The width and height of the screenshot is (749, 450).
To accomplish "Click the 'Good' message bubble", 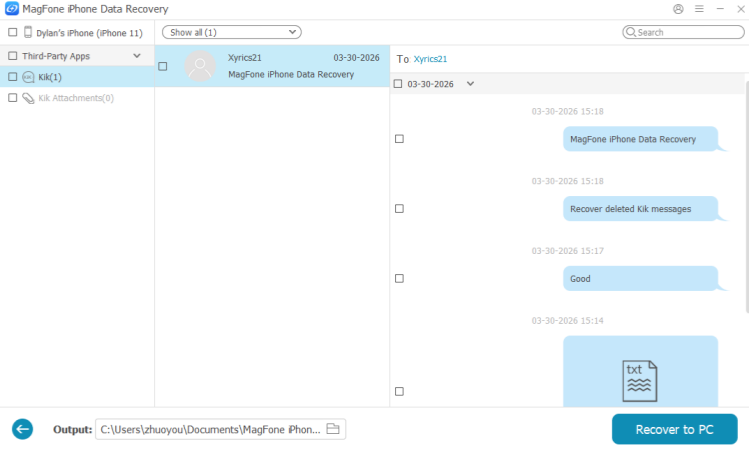I will click(641, 279).
